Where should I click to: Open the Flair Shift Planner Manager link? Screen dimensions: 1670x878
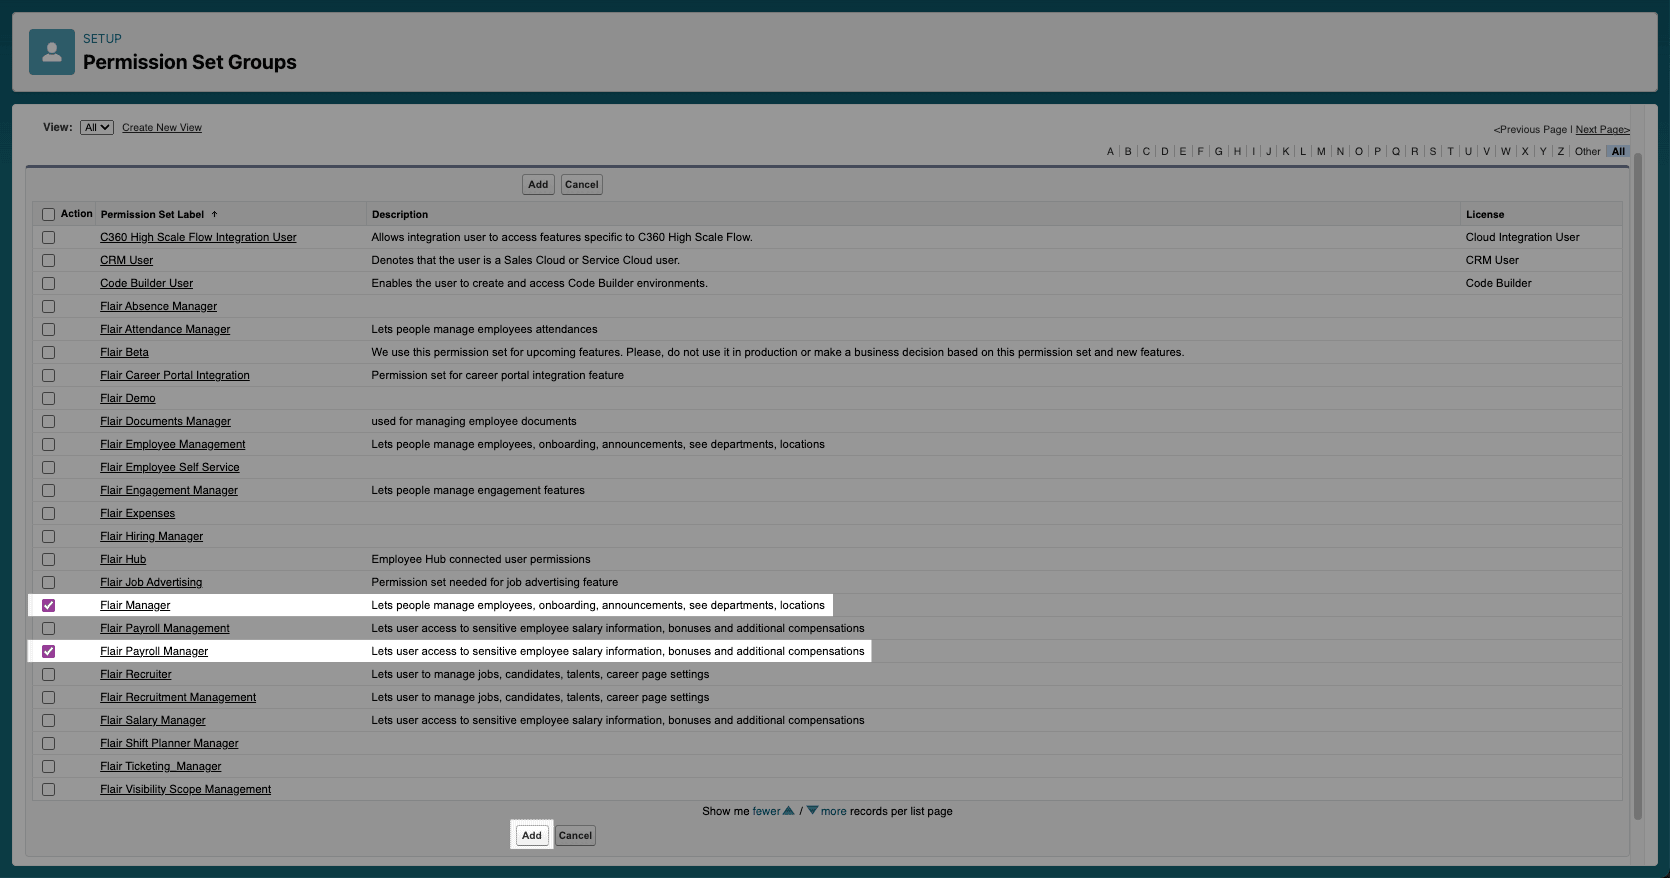169,743
